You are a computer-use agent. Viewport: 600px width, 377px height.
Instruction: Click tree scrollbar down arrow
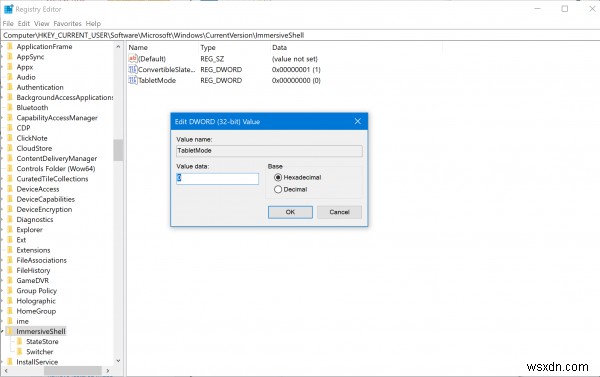[x=118, y=361]
